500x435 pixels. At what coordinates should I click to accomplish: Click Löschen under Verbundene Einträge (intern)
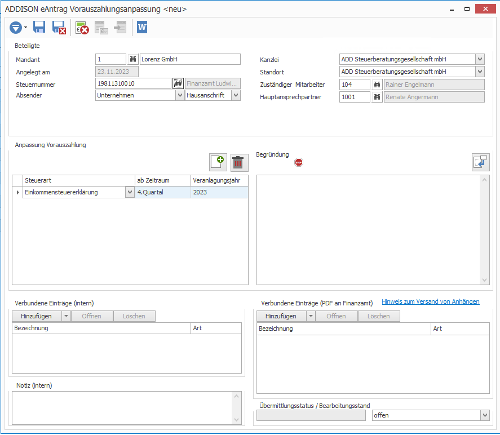coord(134,316)
